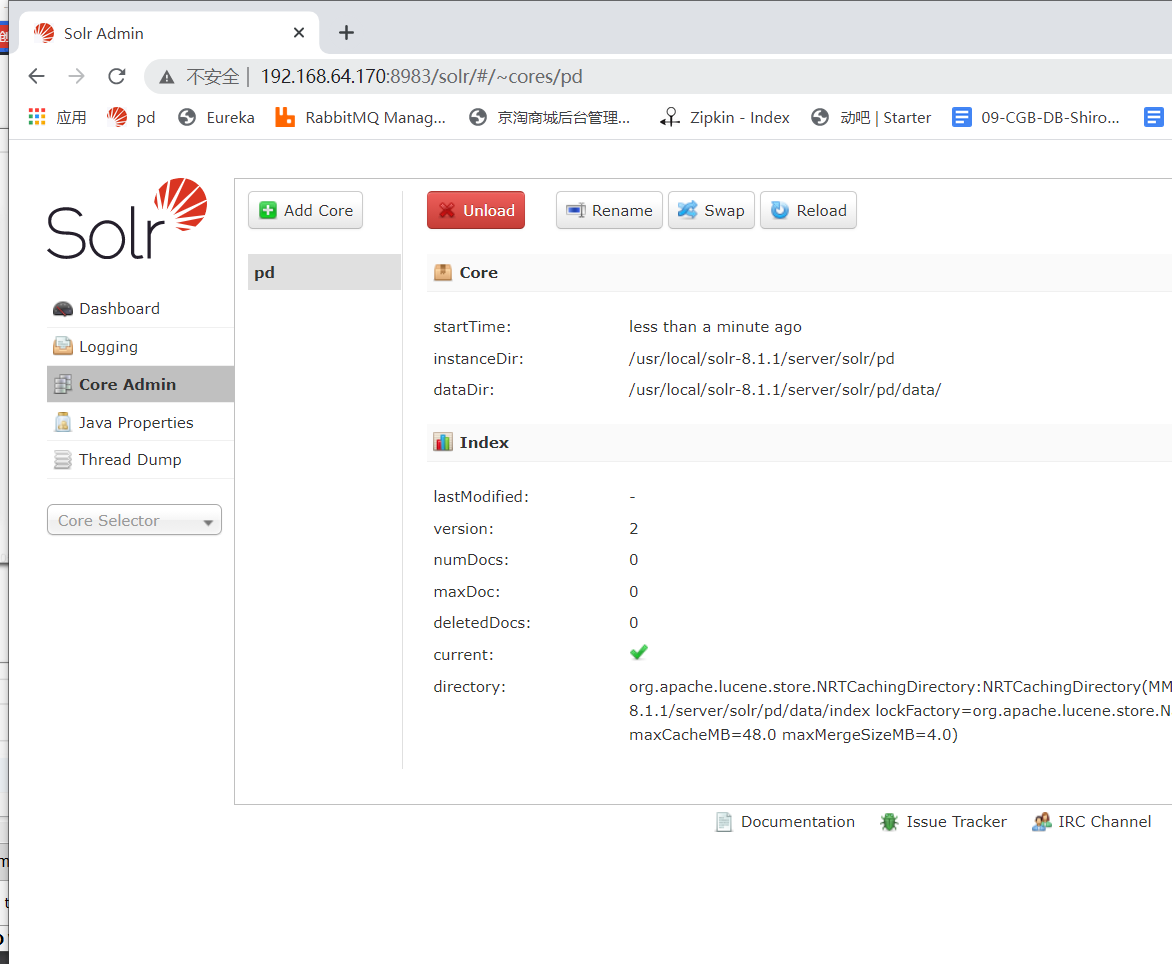Click the Solr logo
Viewport: 1172px width, 964px height.
tap(127, 219)
